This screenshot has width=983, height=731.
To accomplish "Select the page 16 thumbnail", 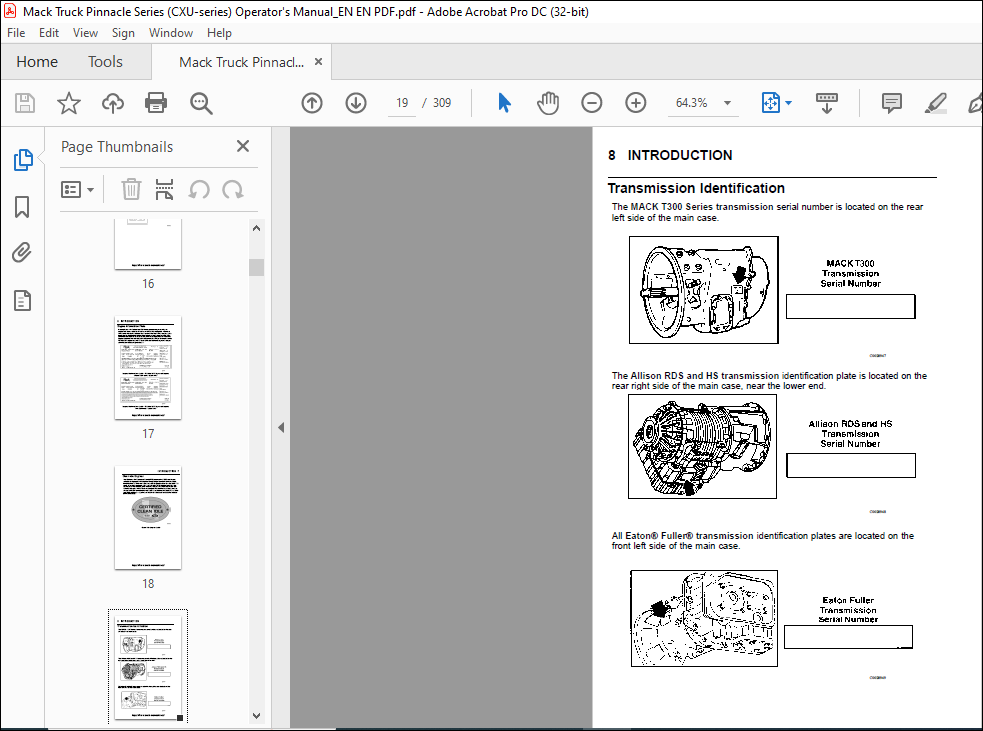I will tap(148, 244).
